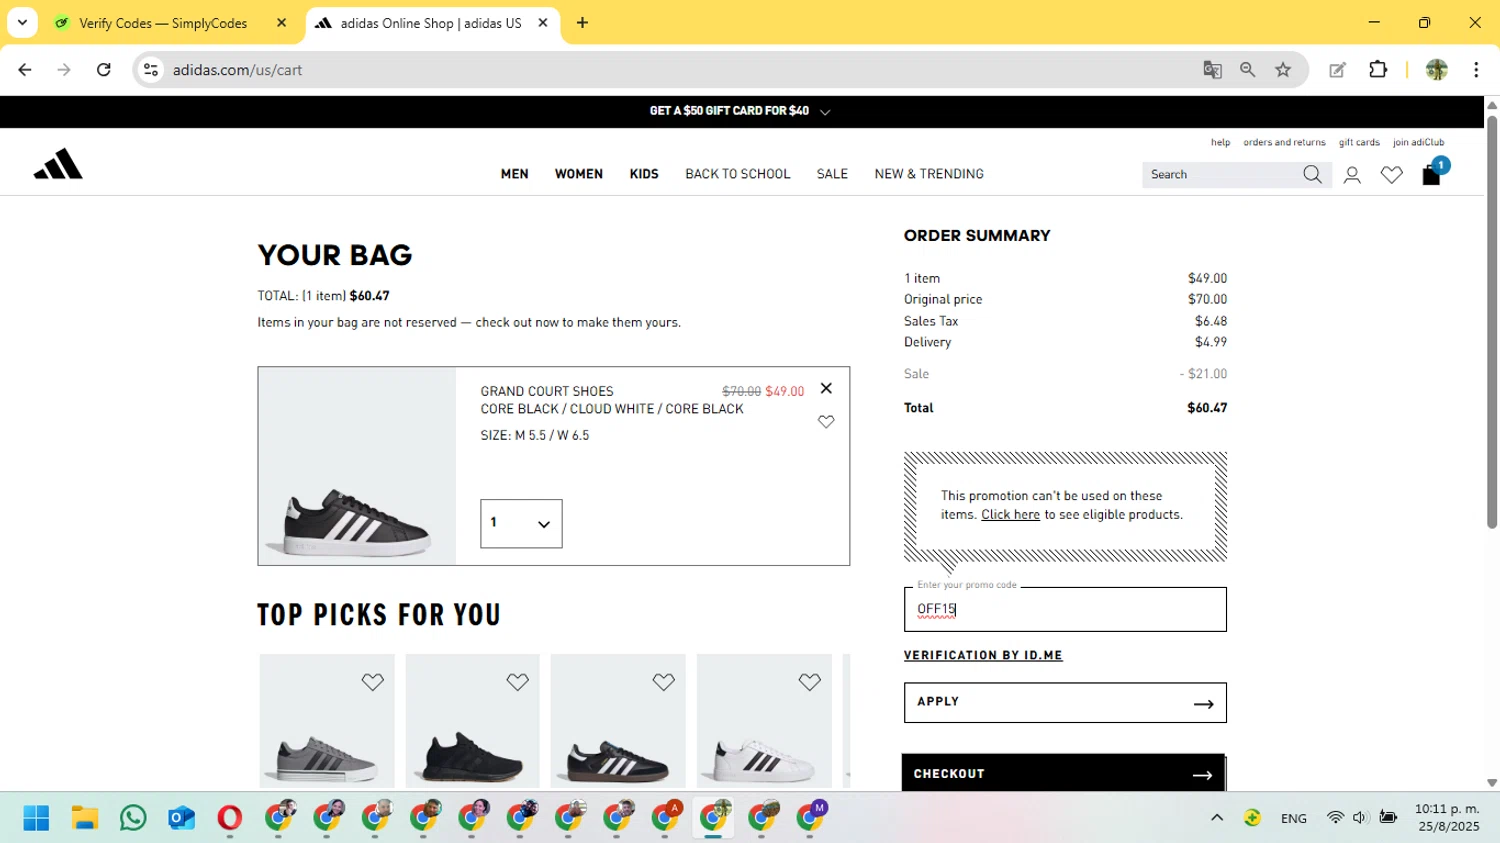The width and height of the screenshot is (1500, 843).
Task: Click the adidas logo in header
Action: point(58,164)
